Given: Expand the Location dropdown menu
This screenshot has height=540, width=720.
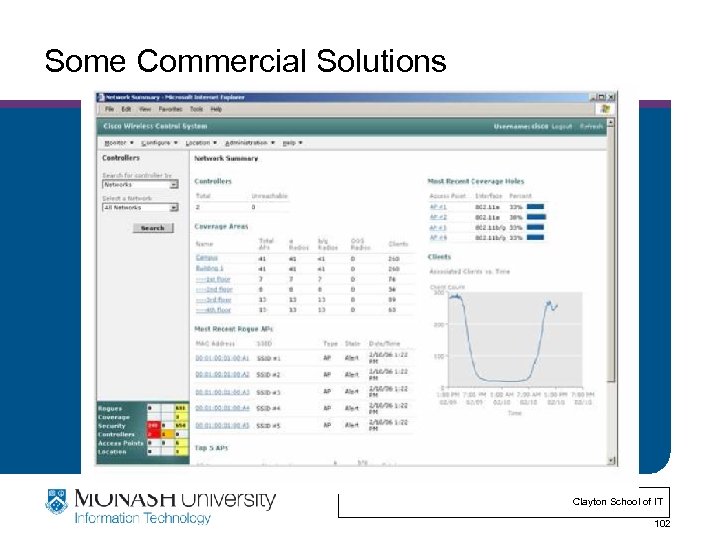Looking at the screenshot, I should point(201,143).
